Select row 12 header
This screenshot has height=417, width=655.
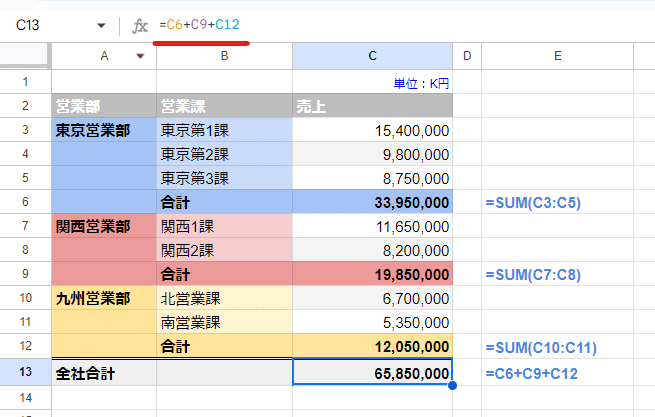click(25, 346)
